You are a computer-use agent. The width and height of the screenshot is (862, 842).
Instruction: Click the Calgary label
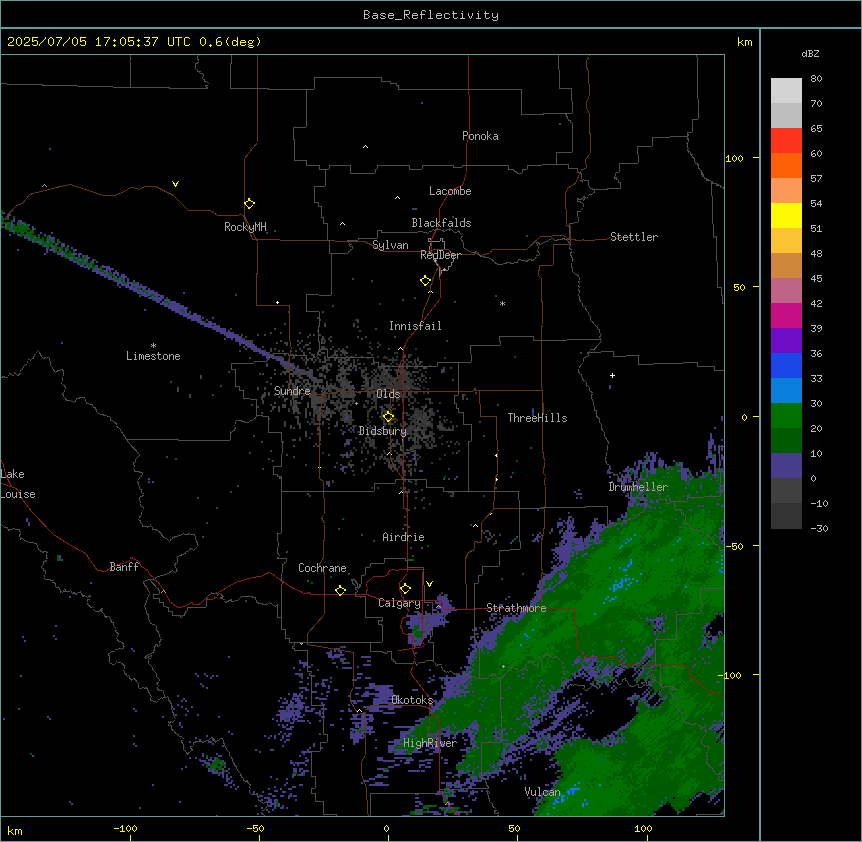coord(399,603)
